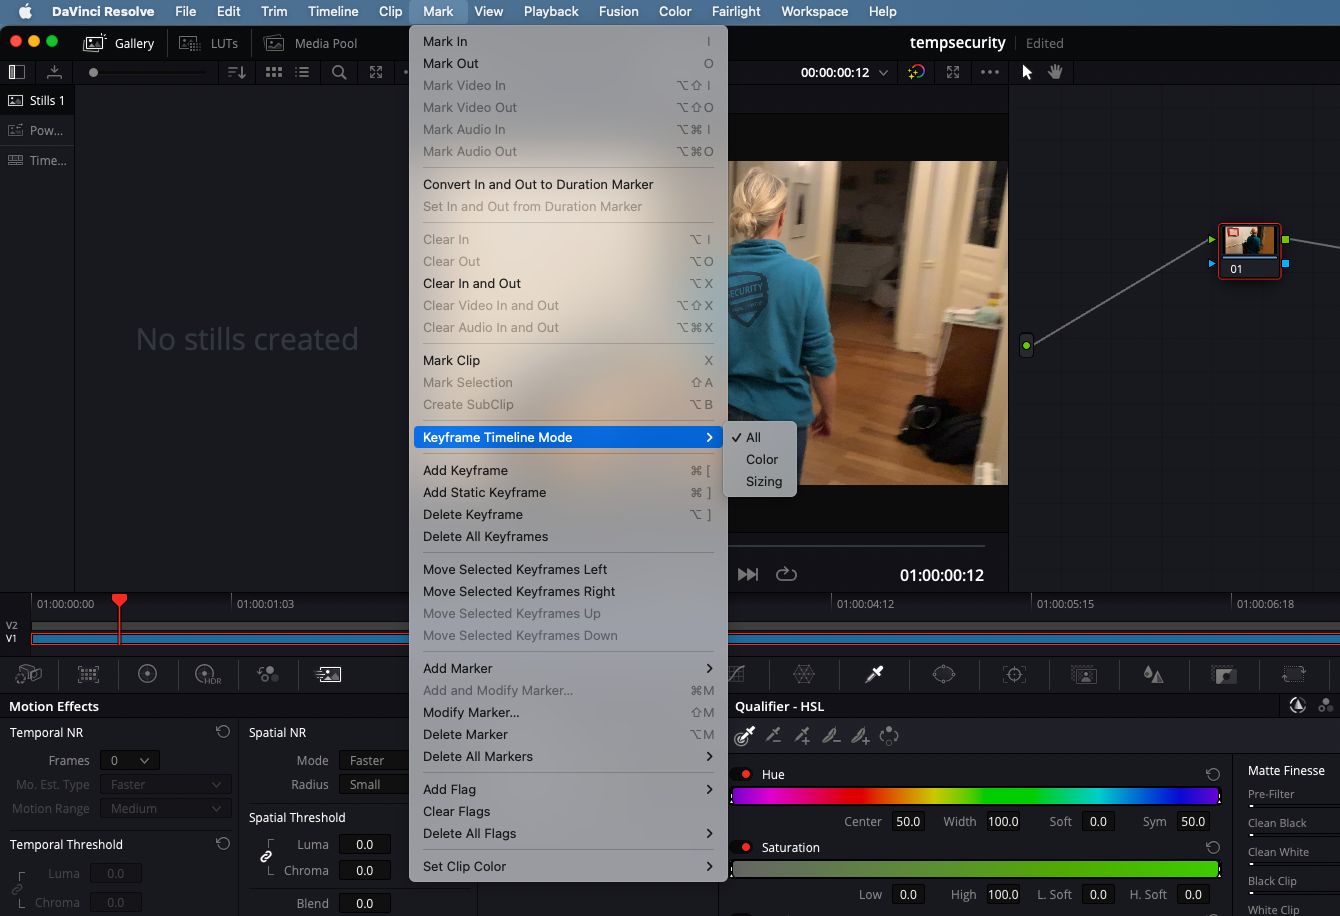Select the Qualifier eyedropper palette icon
Screen dimensions: 1340x916
pos(874,675)
